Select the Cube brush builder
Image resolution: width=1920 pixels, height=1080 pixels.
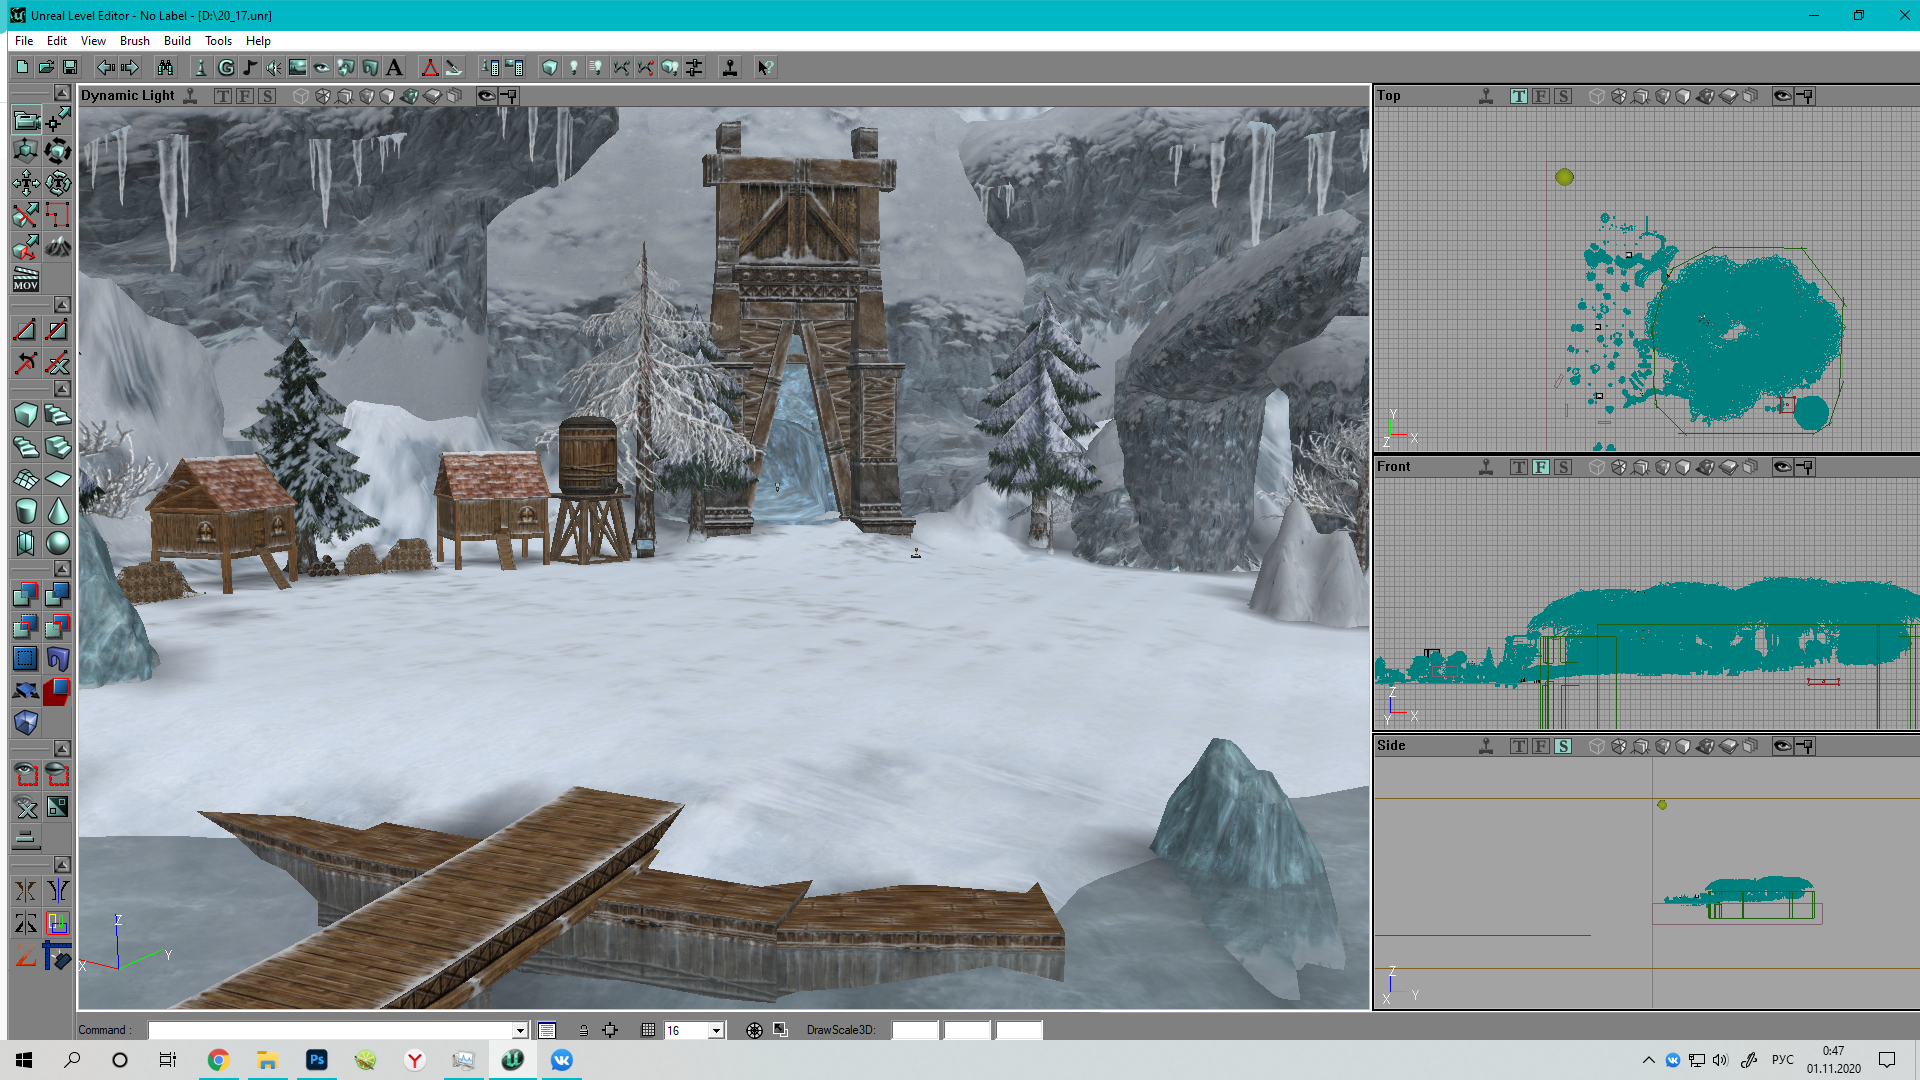coord(26,414)
